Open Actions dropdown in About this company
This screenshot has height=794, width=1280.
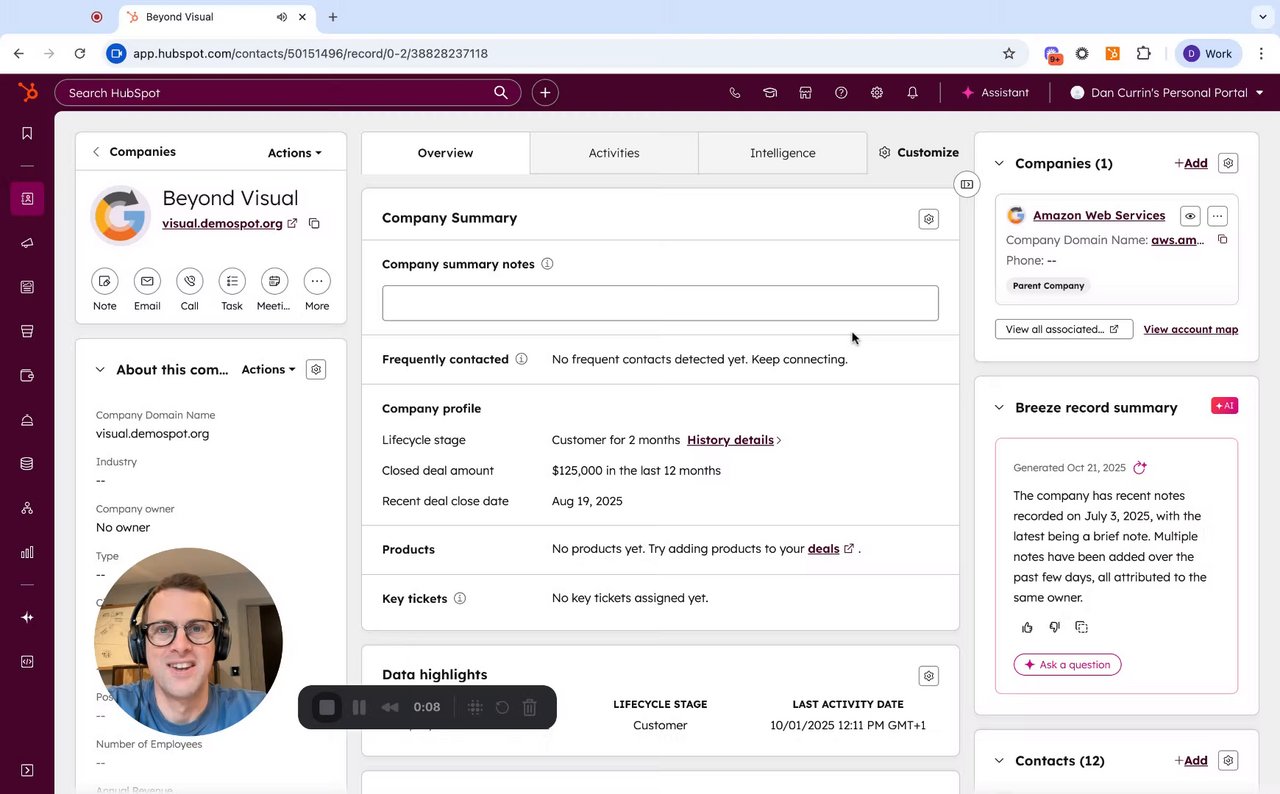click(269, 370)
